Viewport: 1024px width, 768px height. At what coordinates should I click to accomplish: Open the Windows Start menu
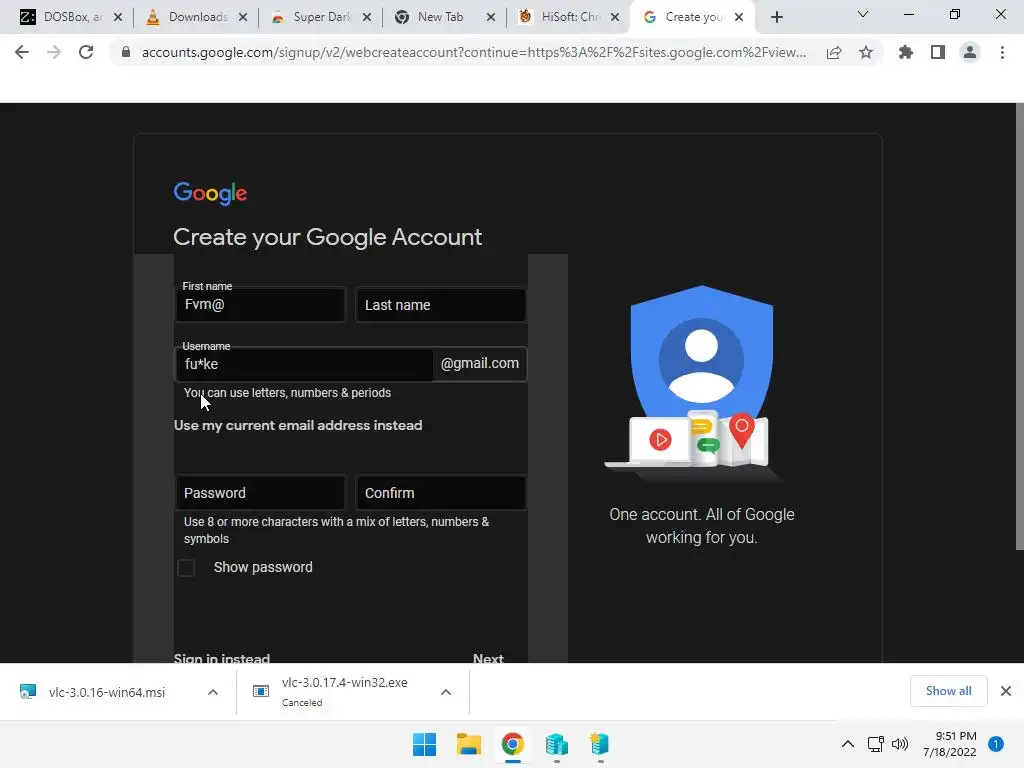424,744
